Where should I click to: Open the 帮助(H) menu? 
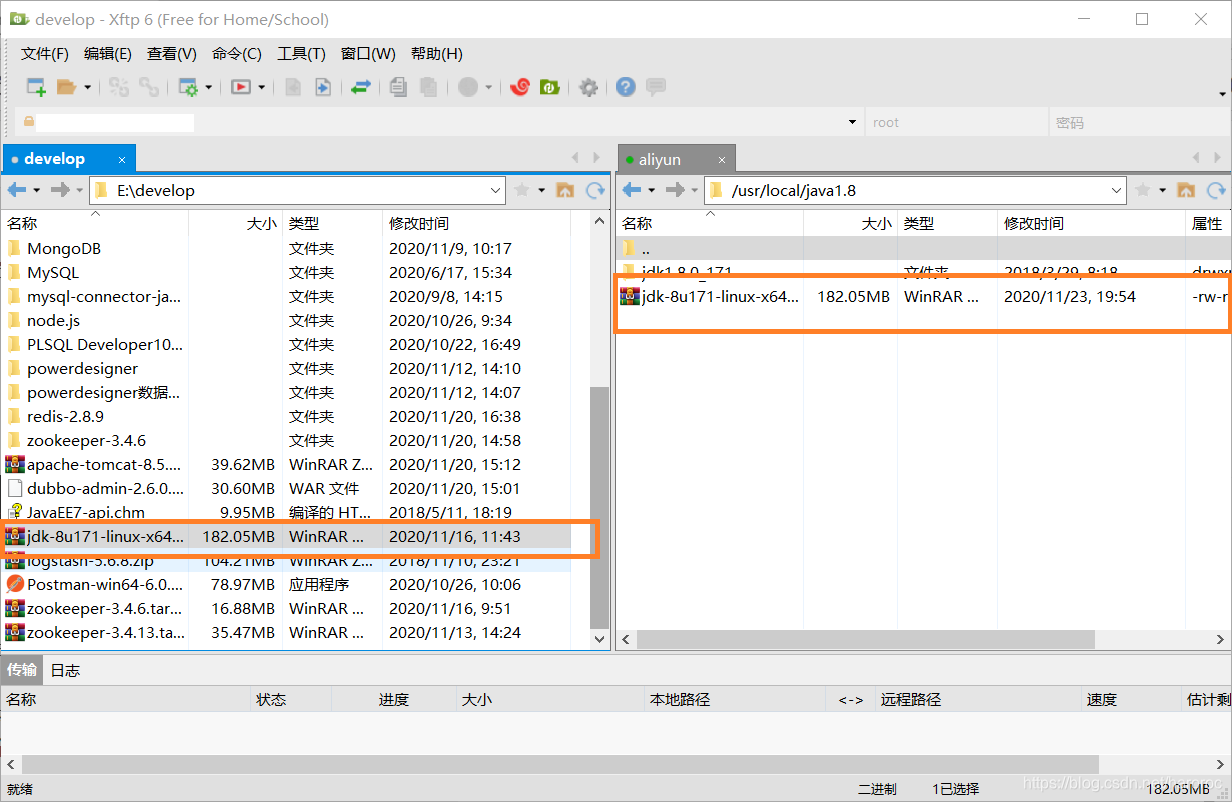[x=437, y=54]
